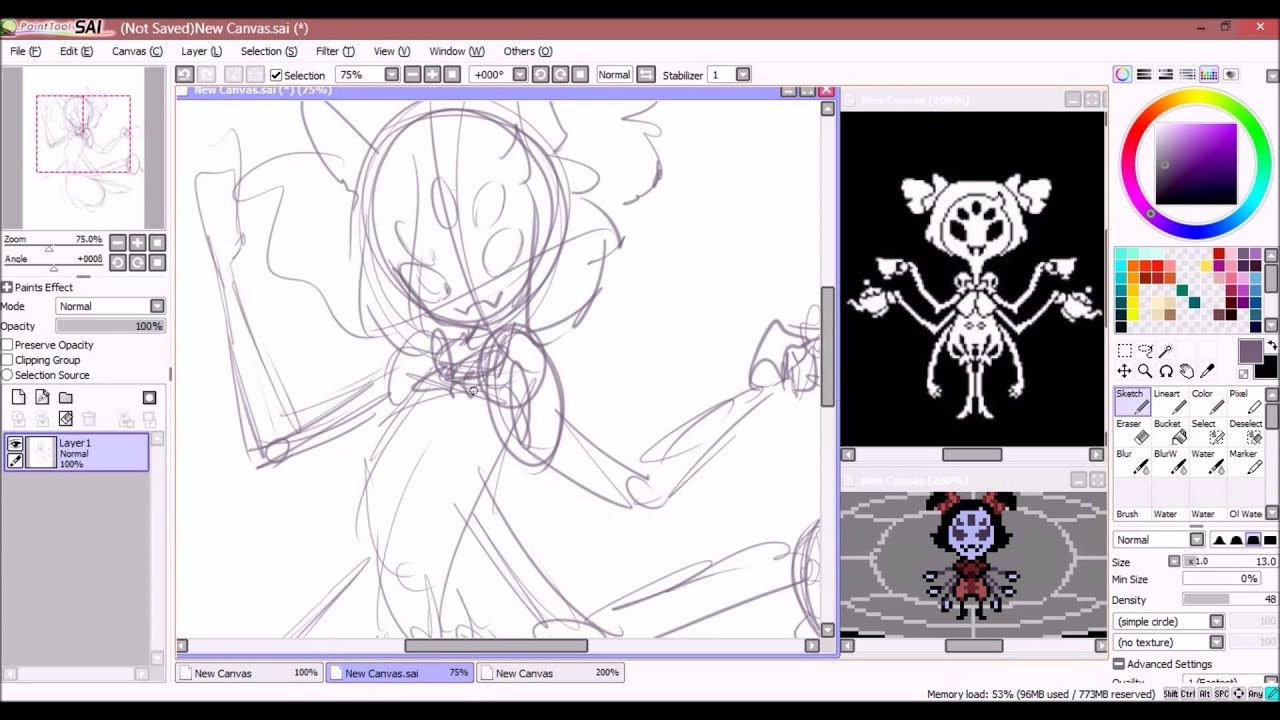Select the rectangular selection tool

click(x=1124, y=351)
